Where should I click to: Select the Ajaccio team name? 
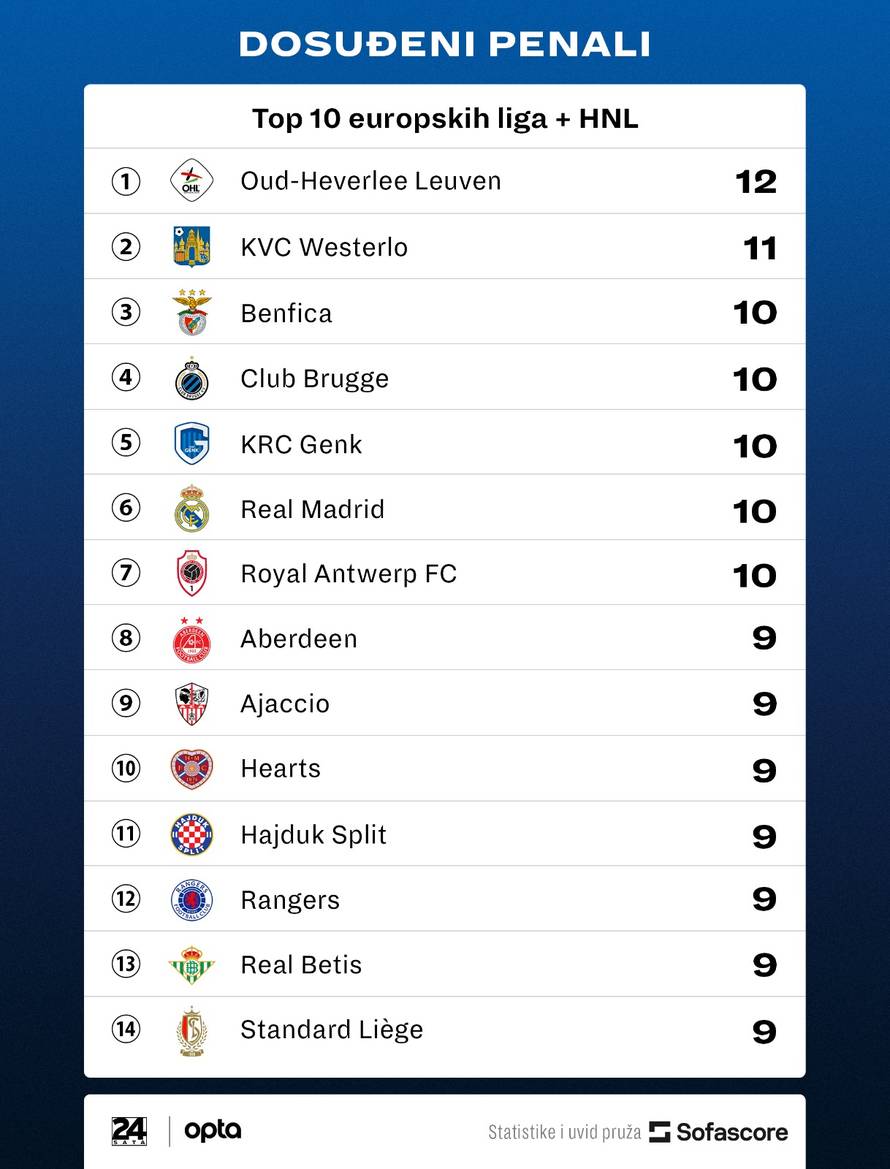point(285,704)
